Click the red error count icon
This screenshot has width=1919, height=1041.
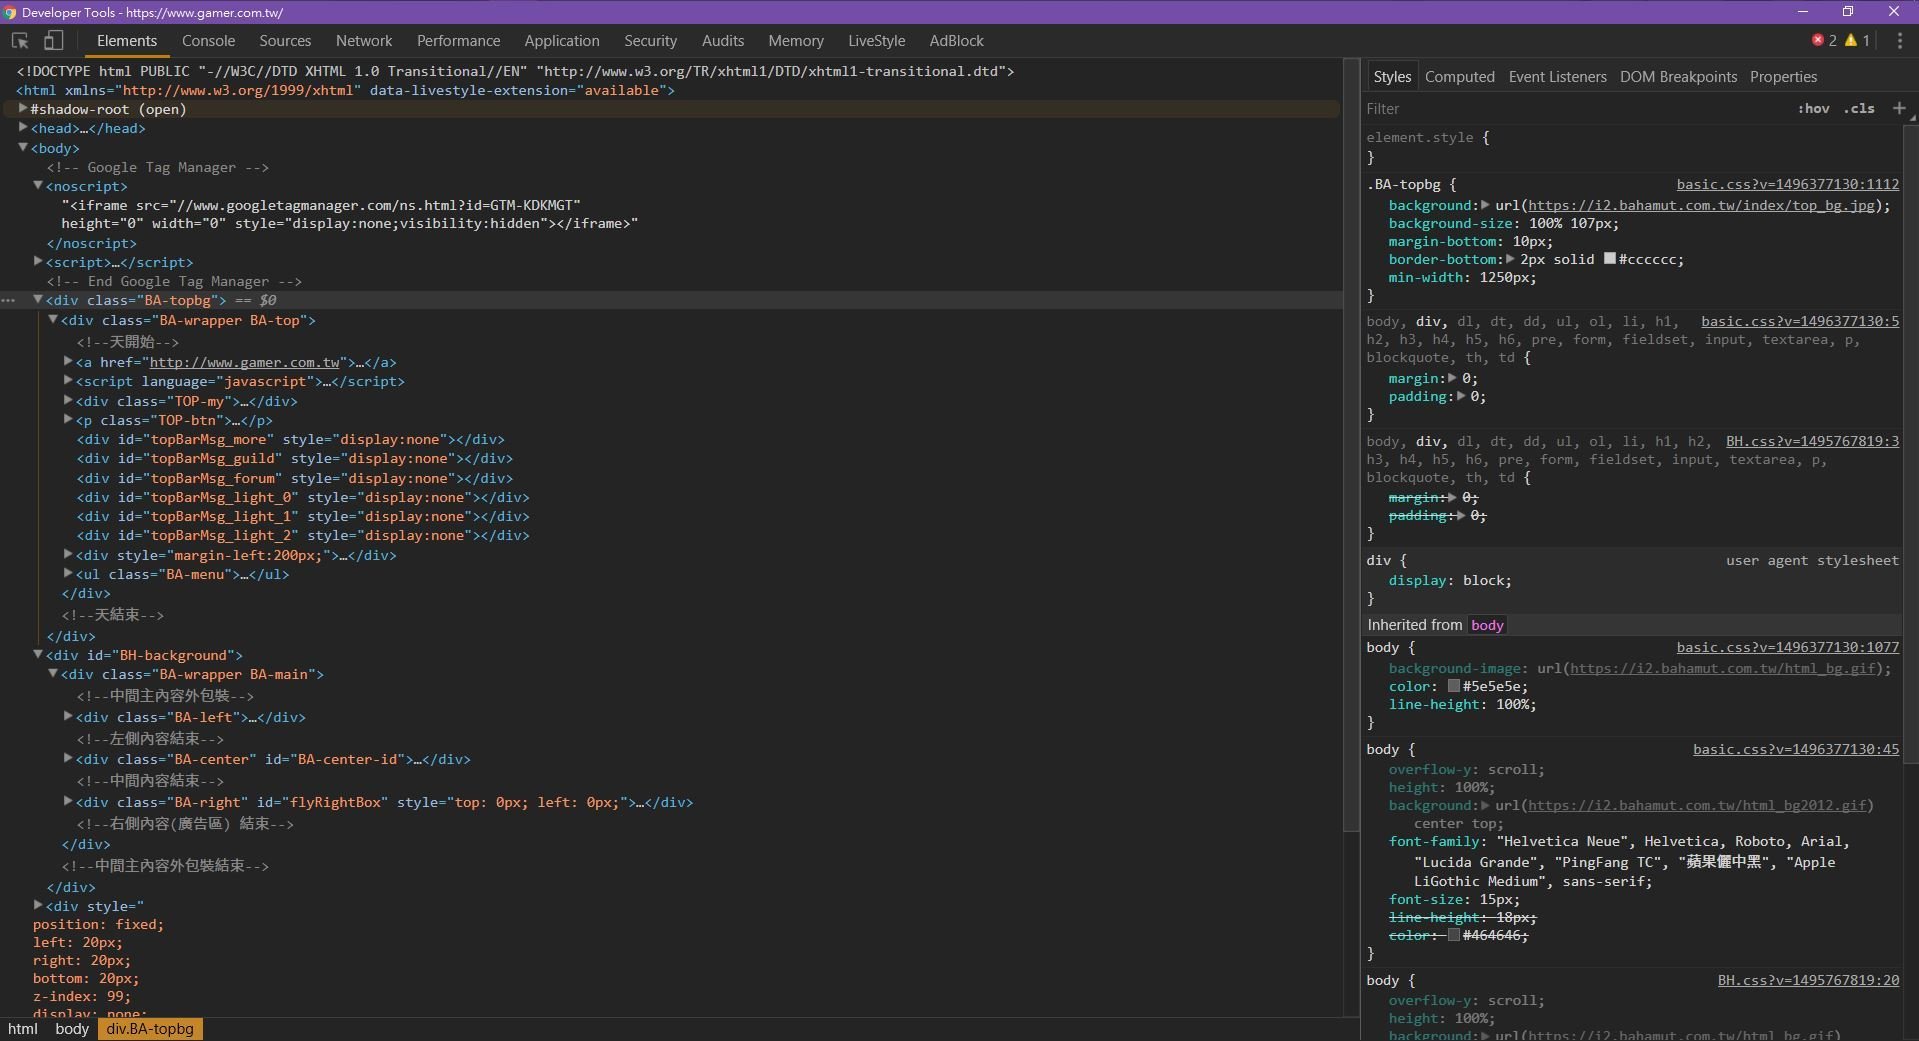[1818, 40]
